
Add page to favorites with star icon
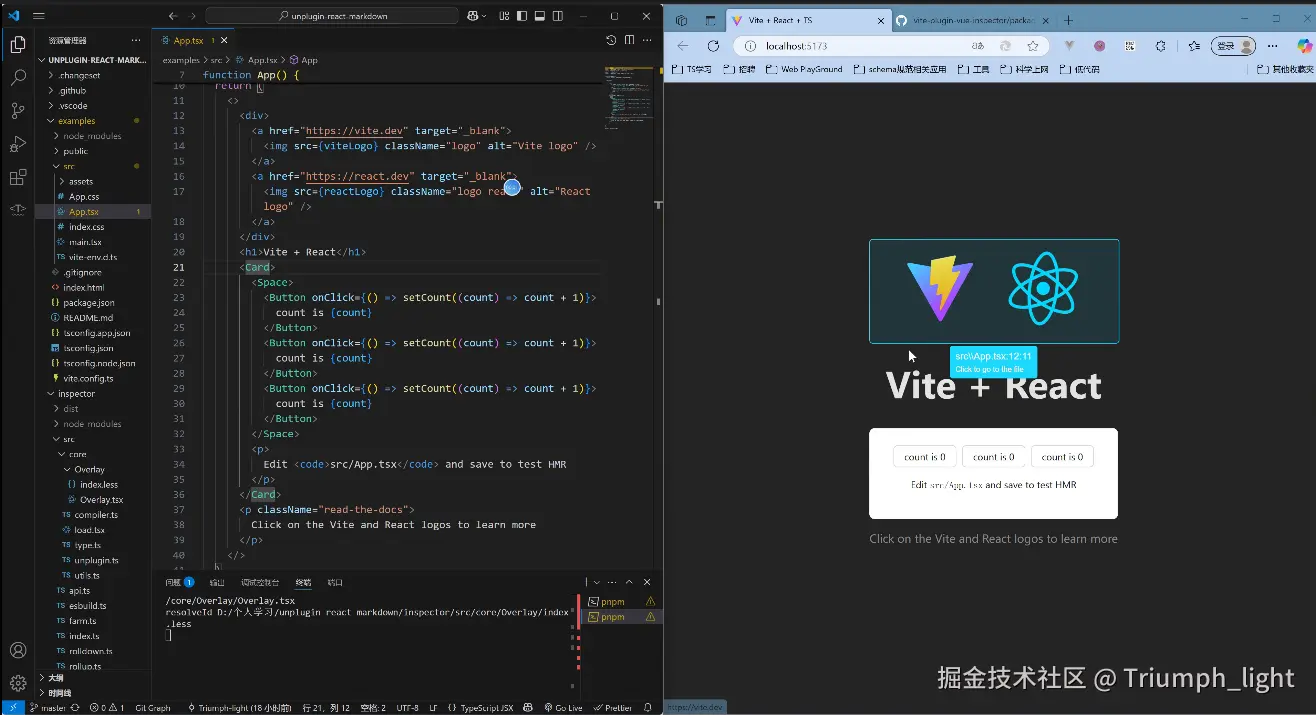pyautogui.click(x=1033, y=46)
